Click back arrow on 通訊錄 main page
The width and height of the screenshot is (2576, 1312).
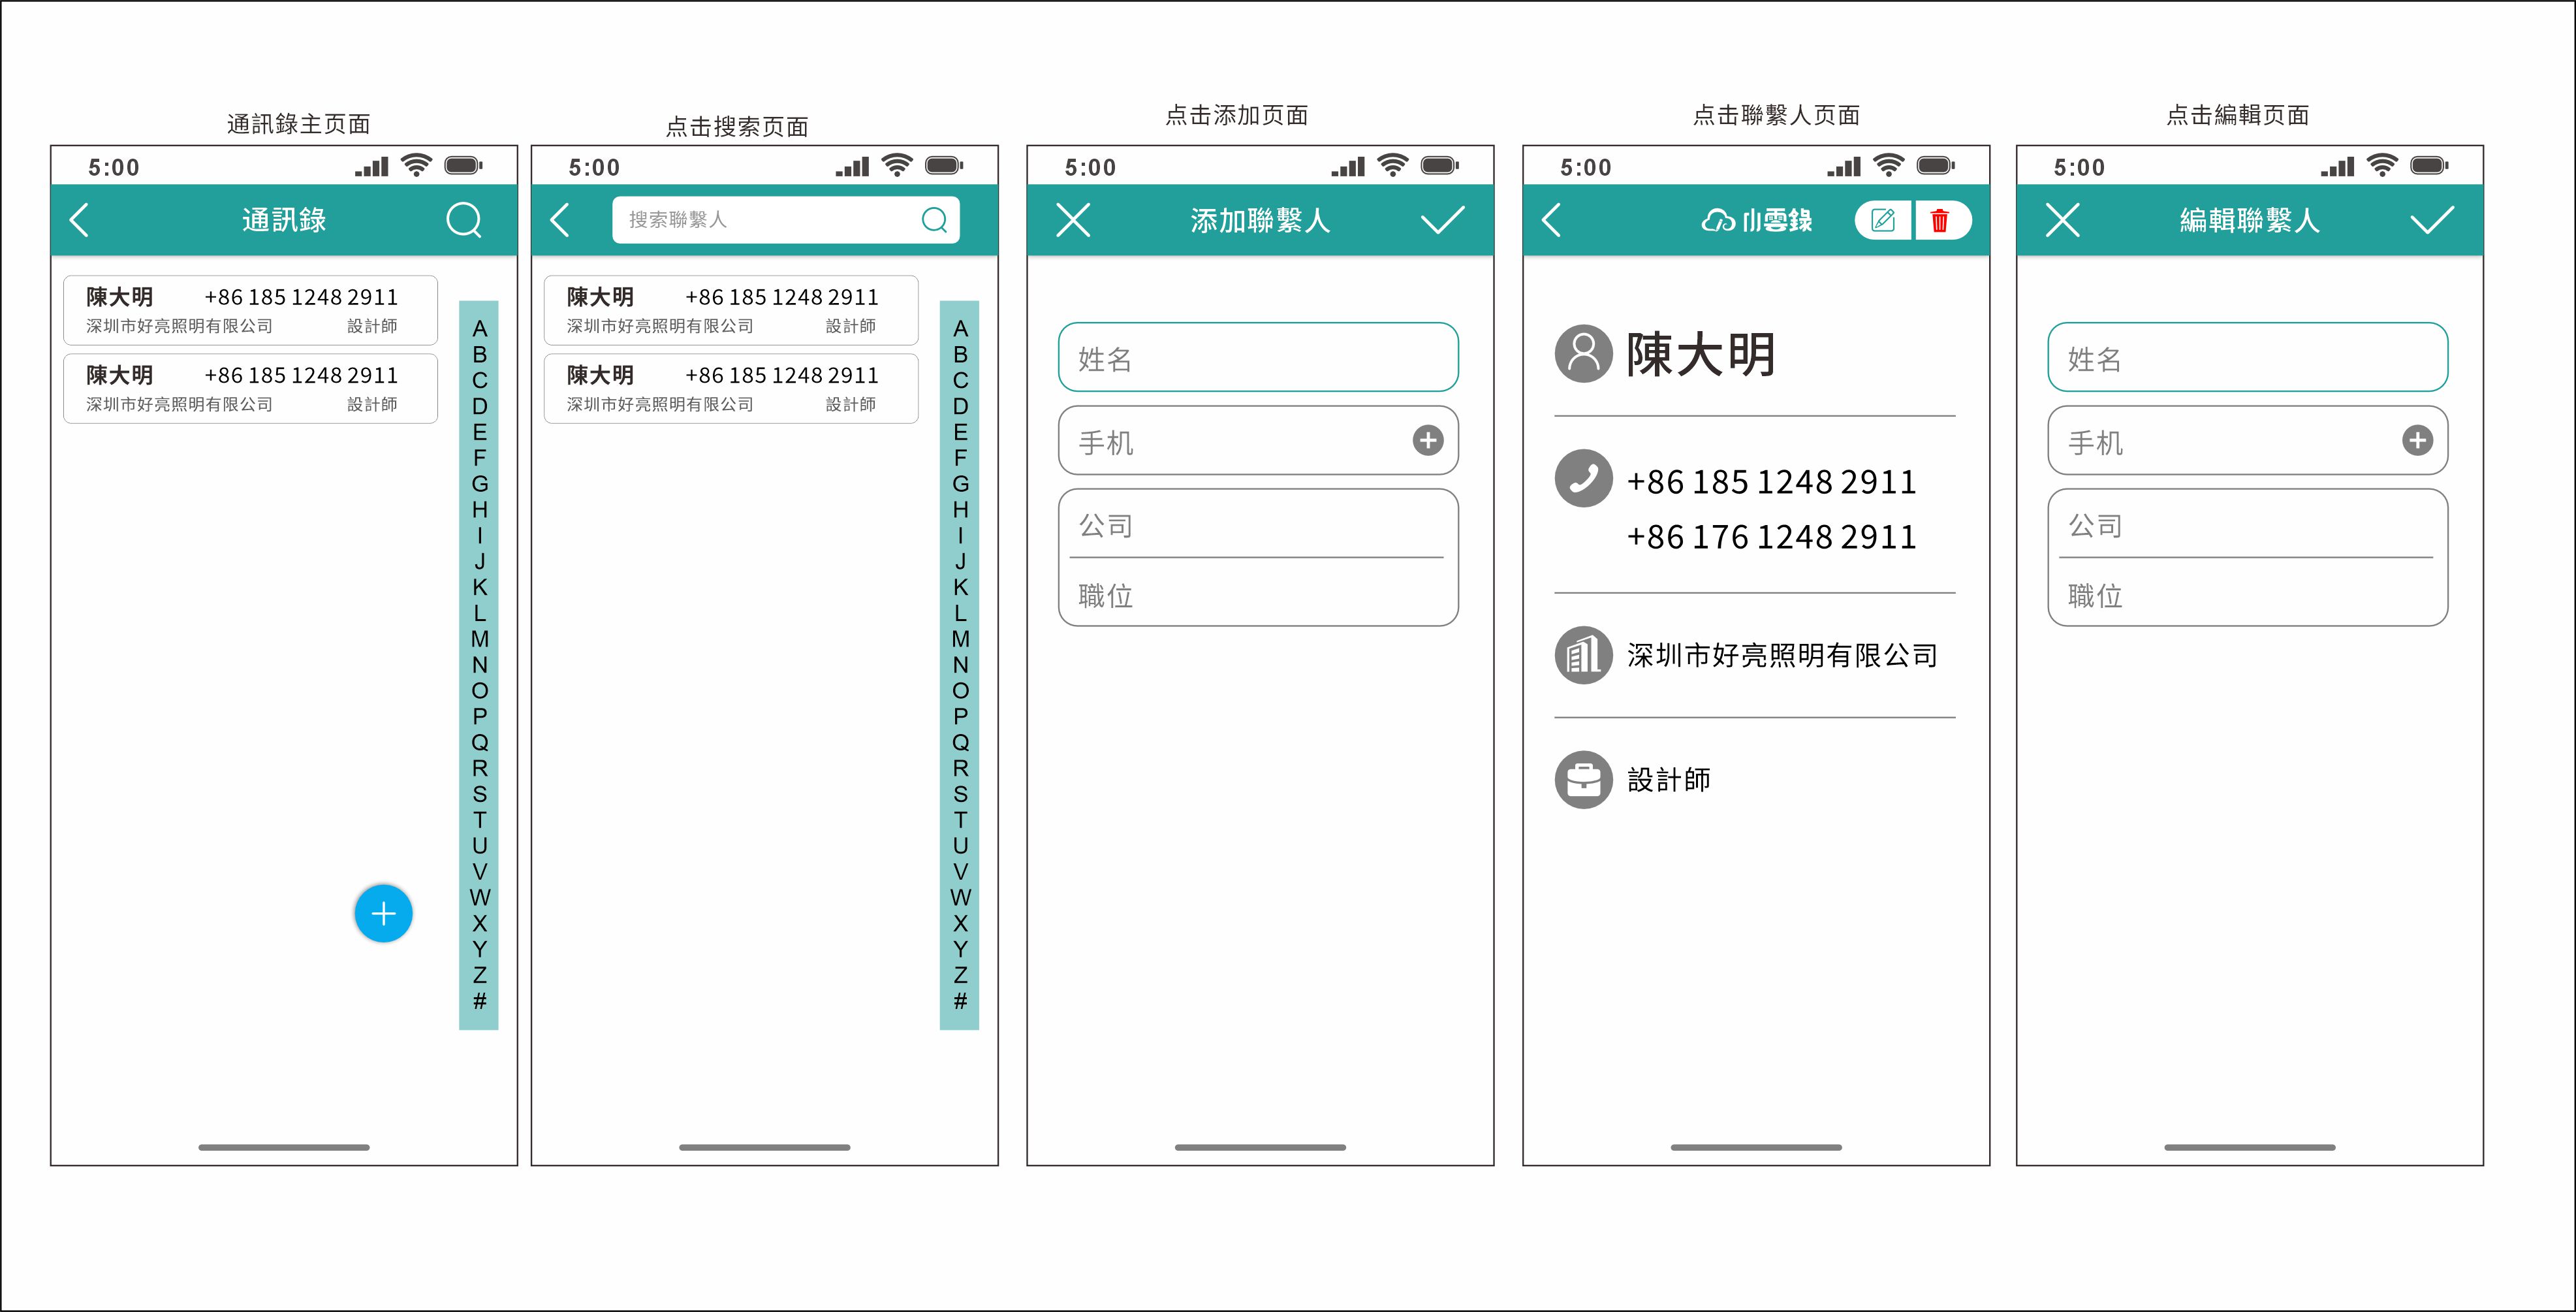[x=80, y=220]
